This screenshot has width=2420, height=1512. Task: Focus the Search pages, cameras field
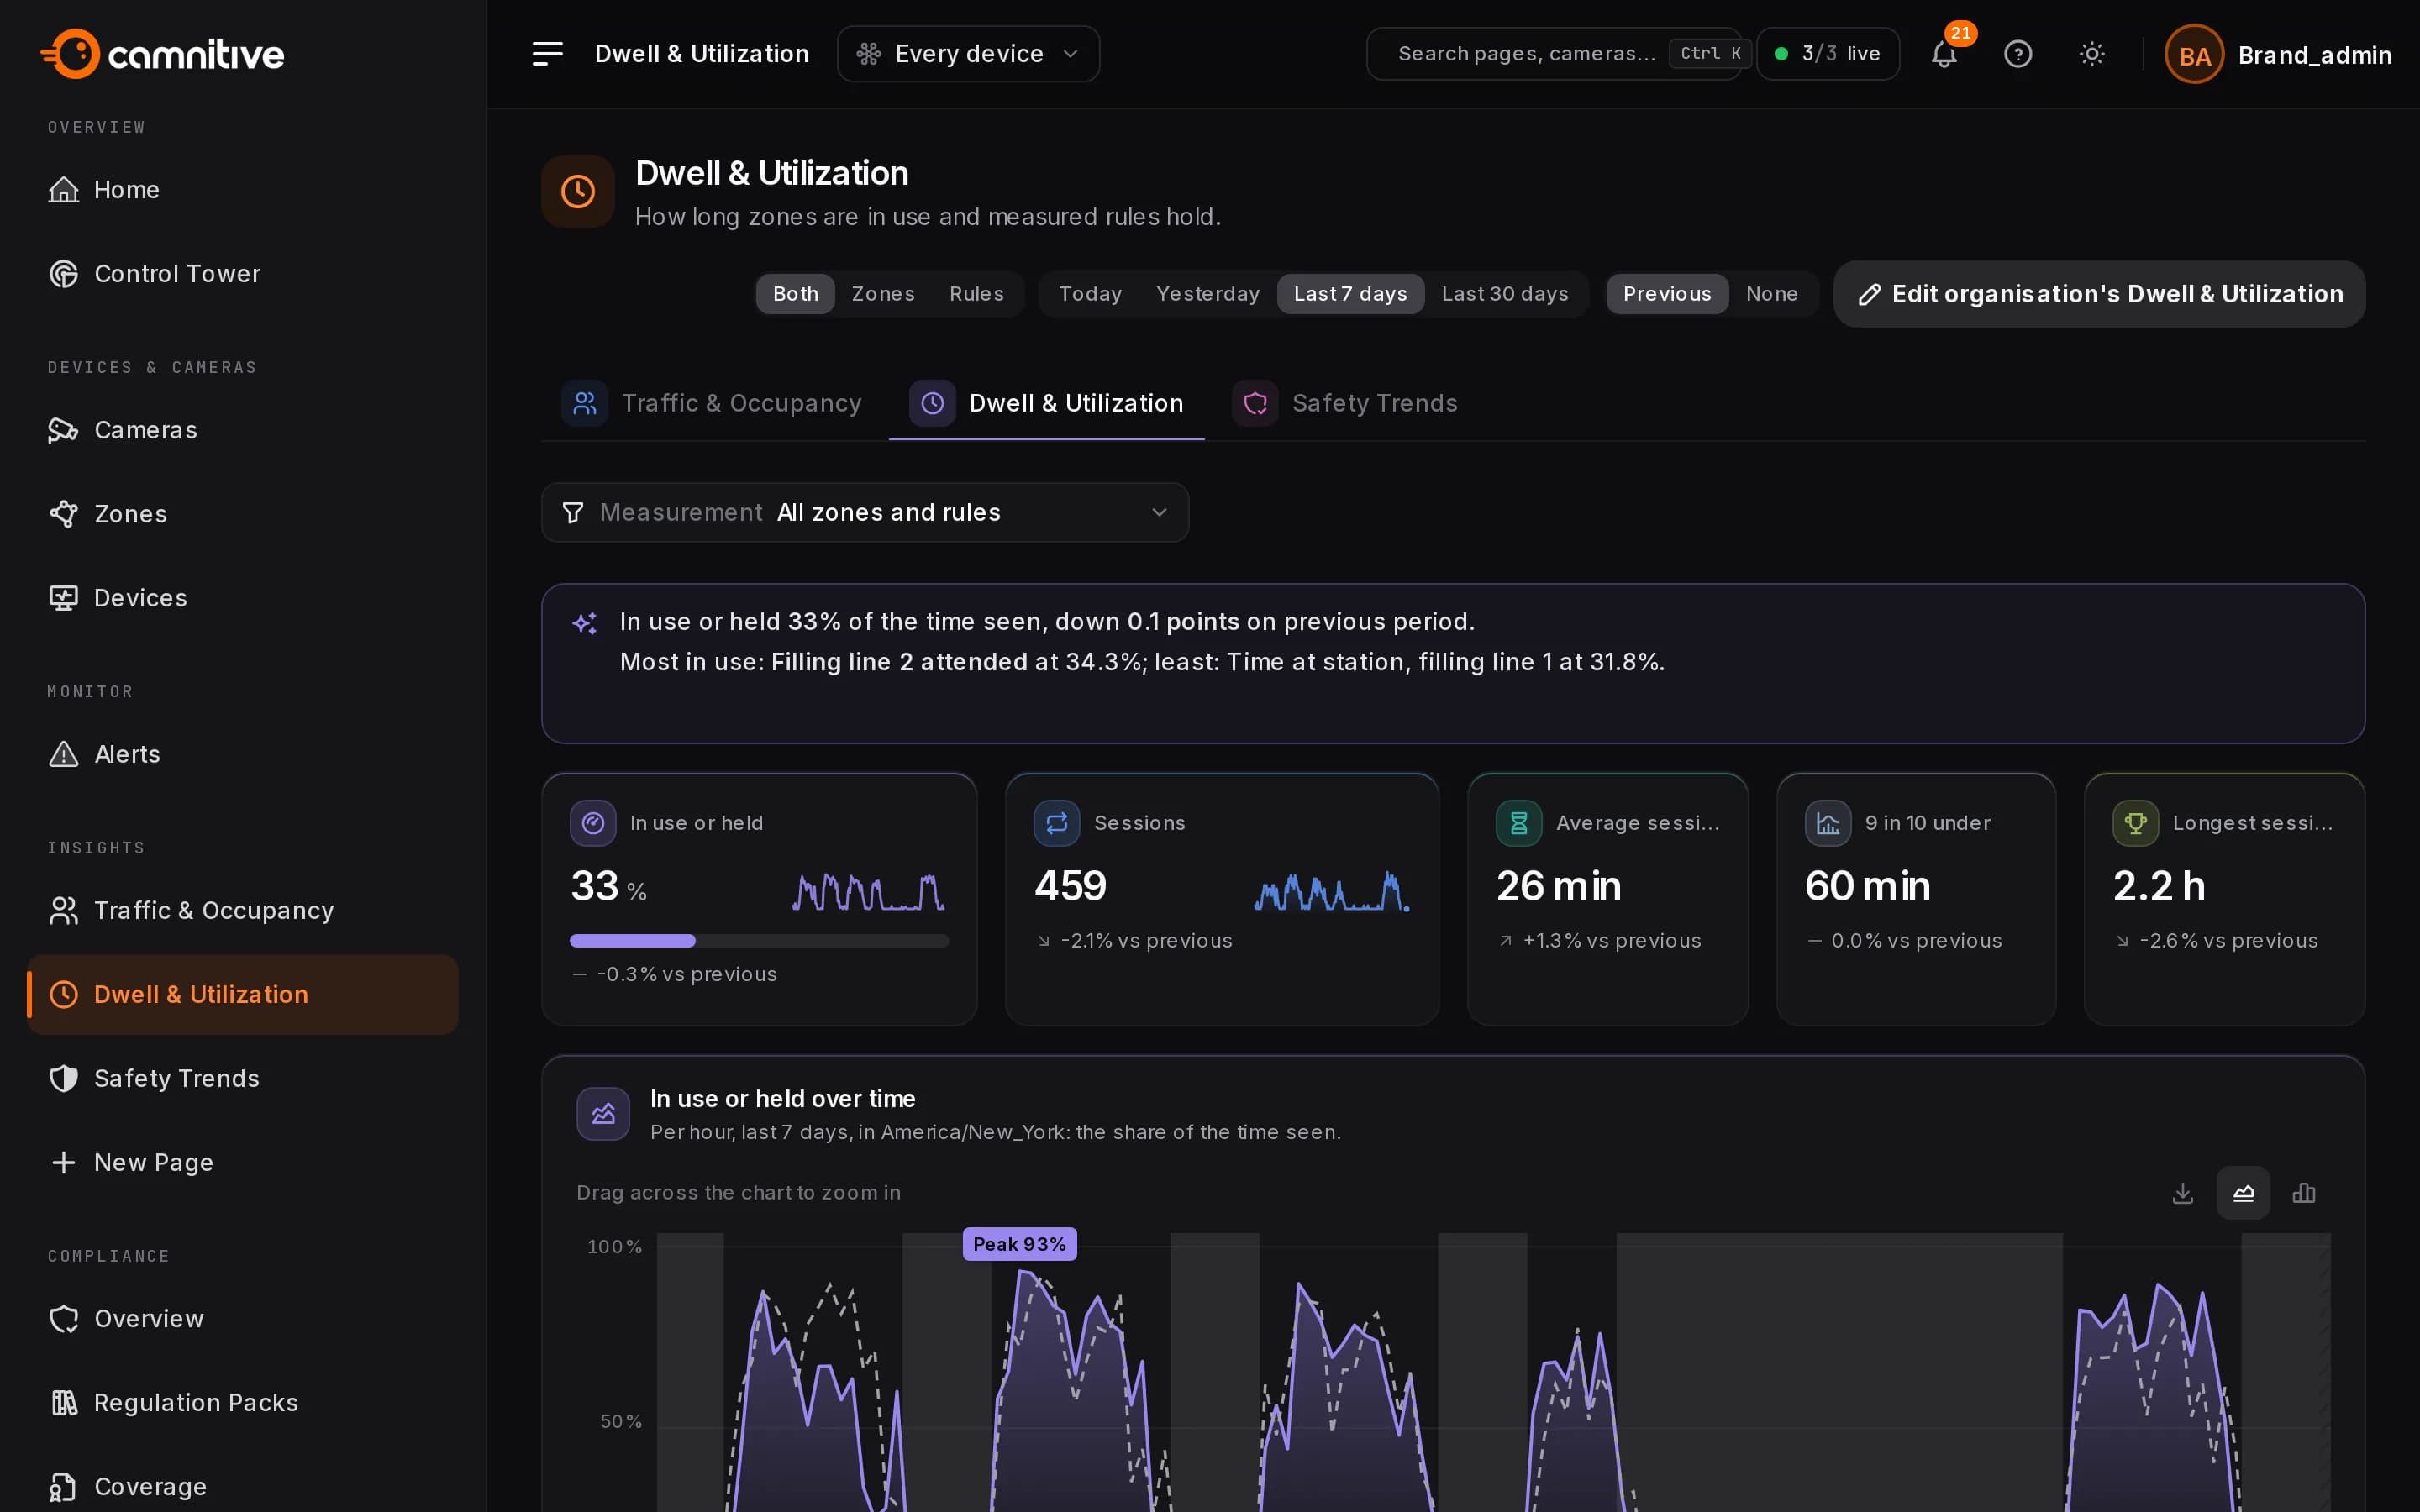click(x=1555, y=54)
